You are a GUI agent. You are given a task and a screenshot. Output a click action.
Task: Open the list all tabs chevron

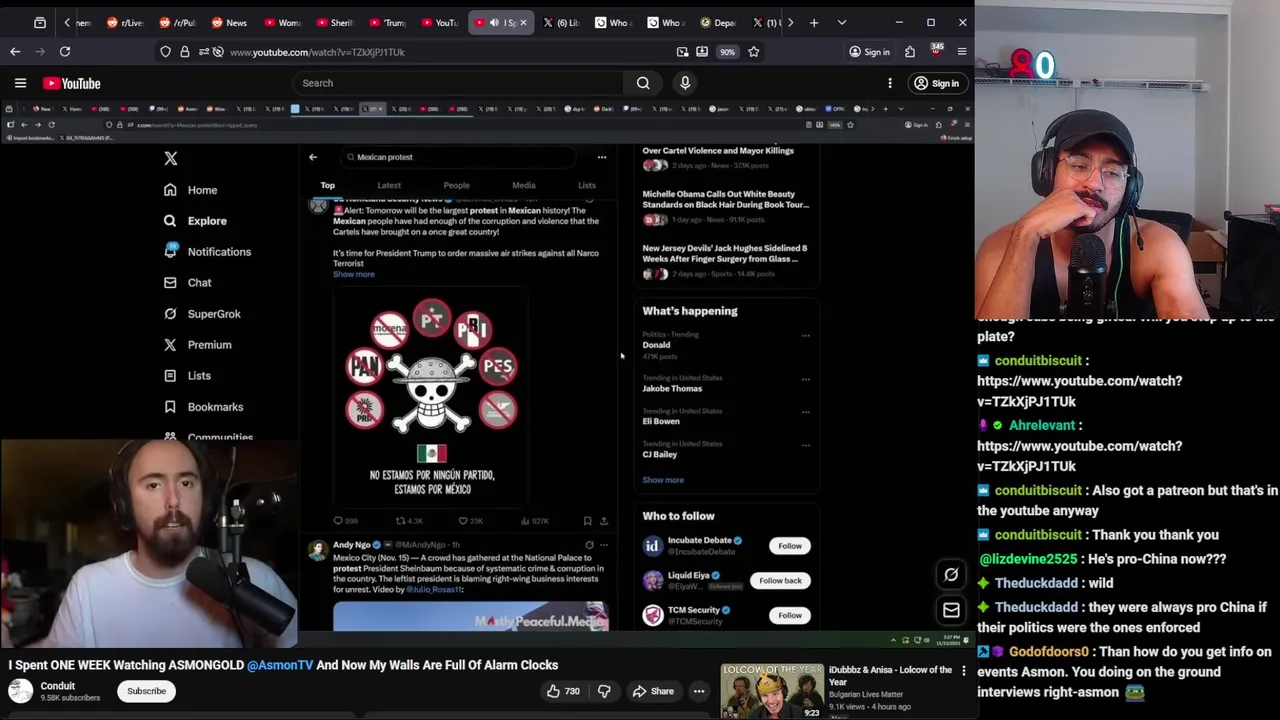(841, 22)
